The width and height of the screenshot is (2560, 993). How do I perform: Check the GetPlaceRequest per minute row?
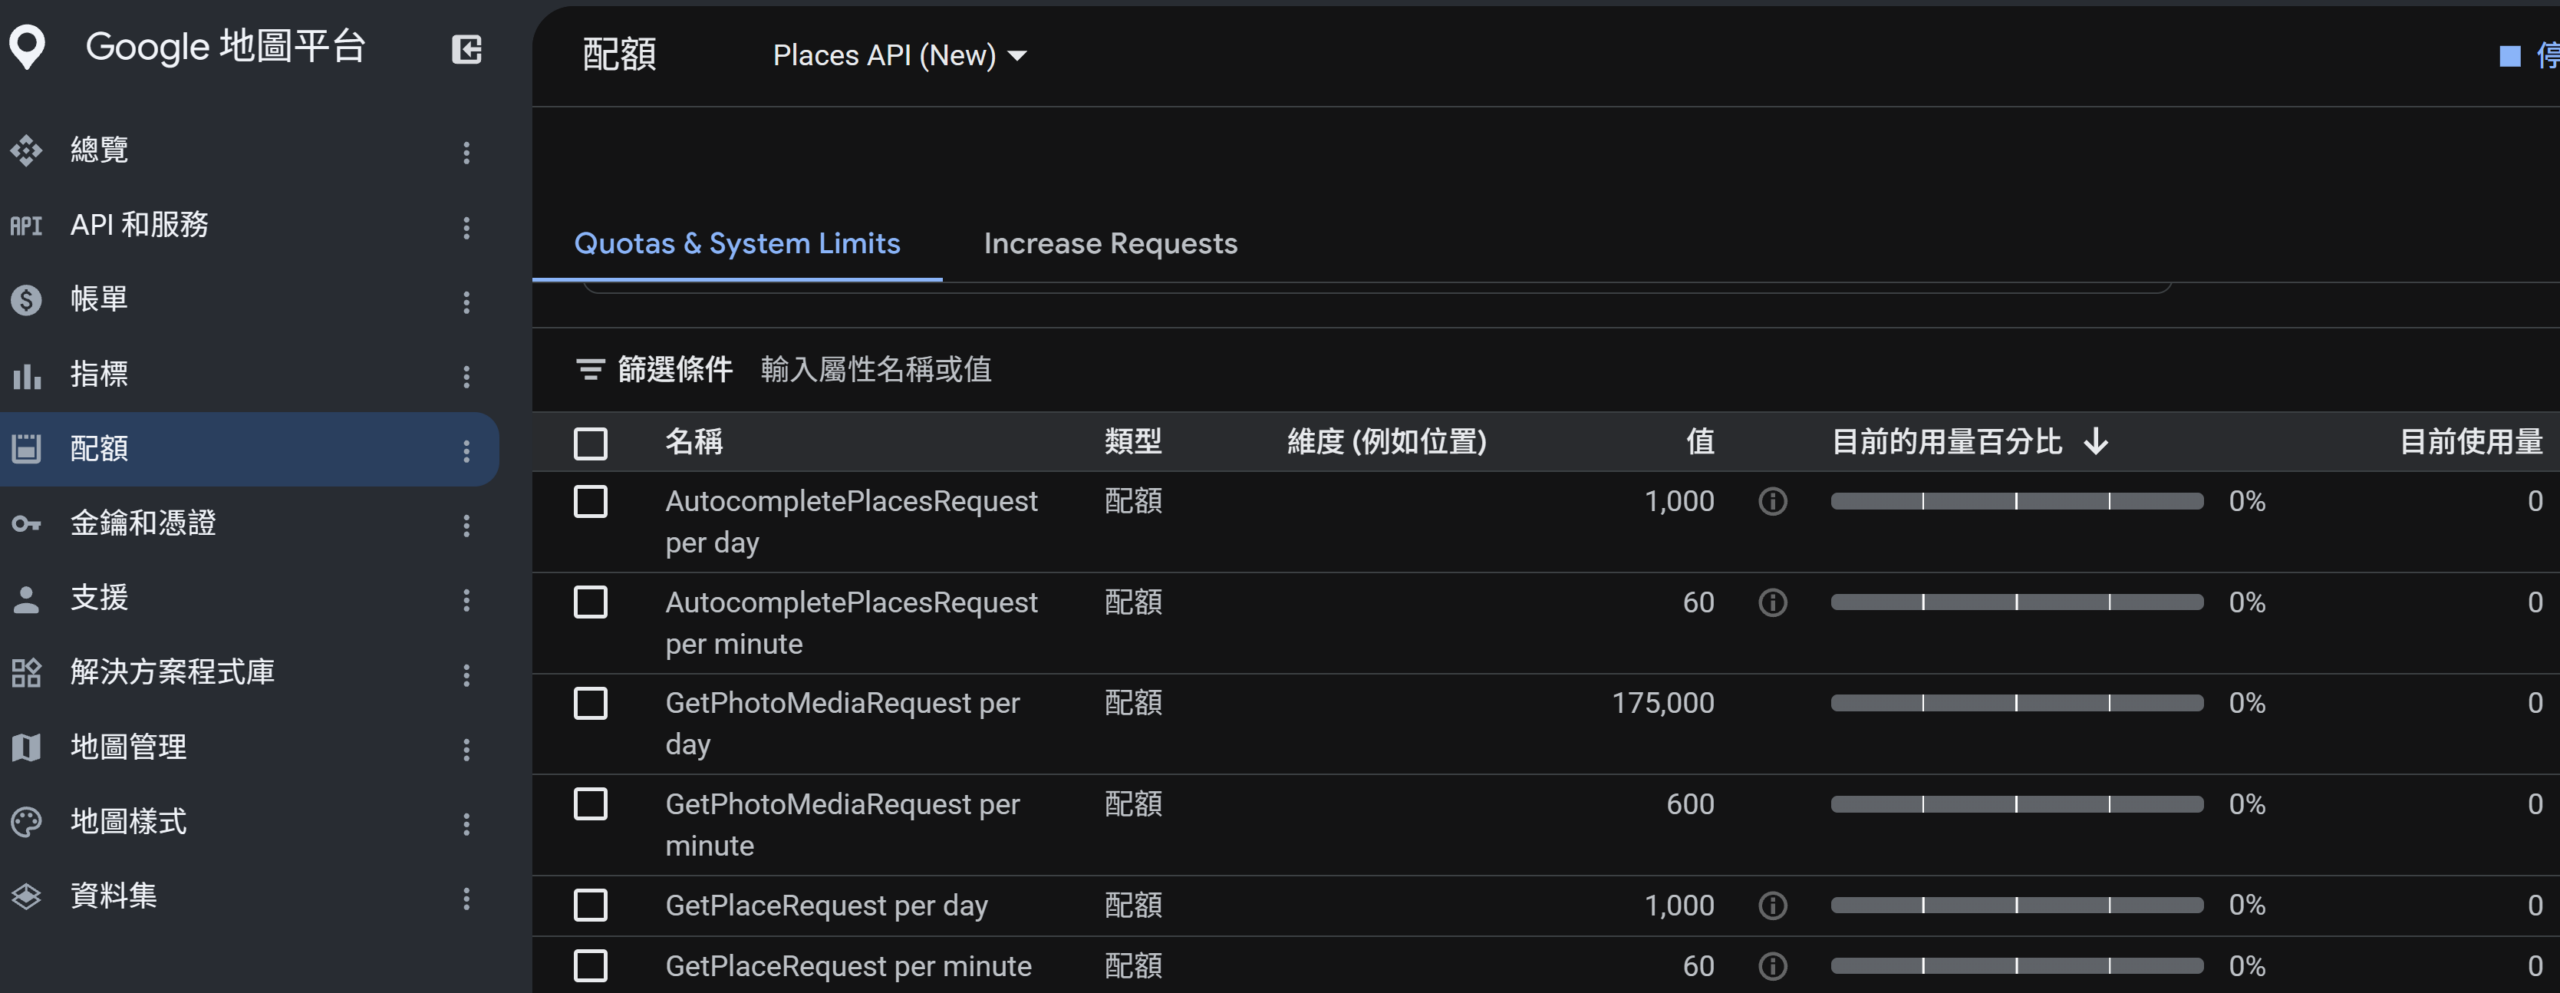pos(591,966)
